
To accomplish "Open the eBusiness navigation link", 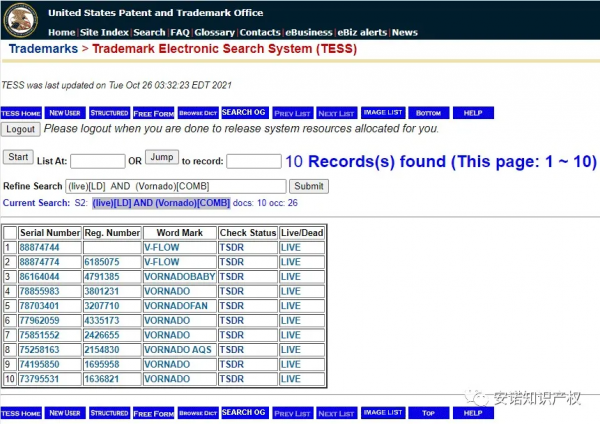I will [x=311, y=32].
